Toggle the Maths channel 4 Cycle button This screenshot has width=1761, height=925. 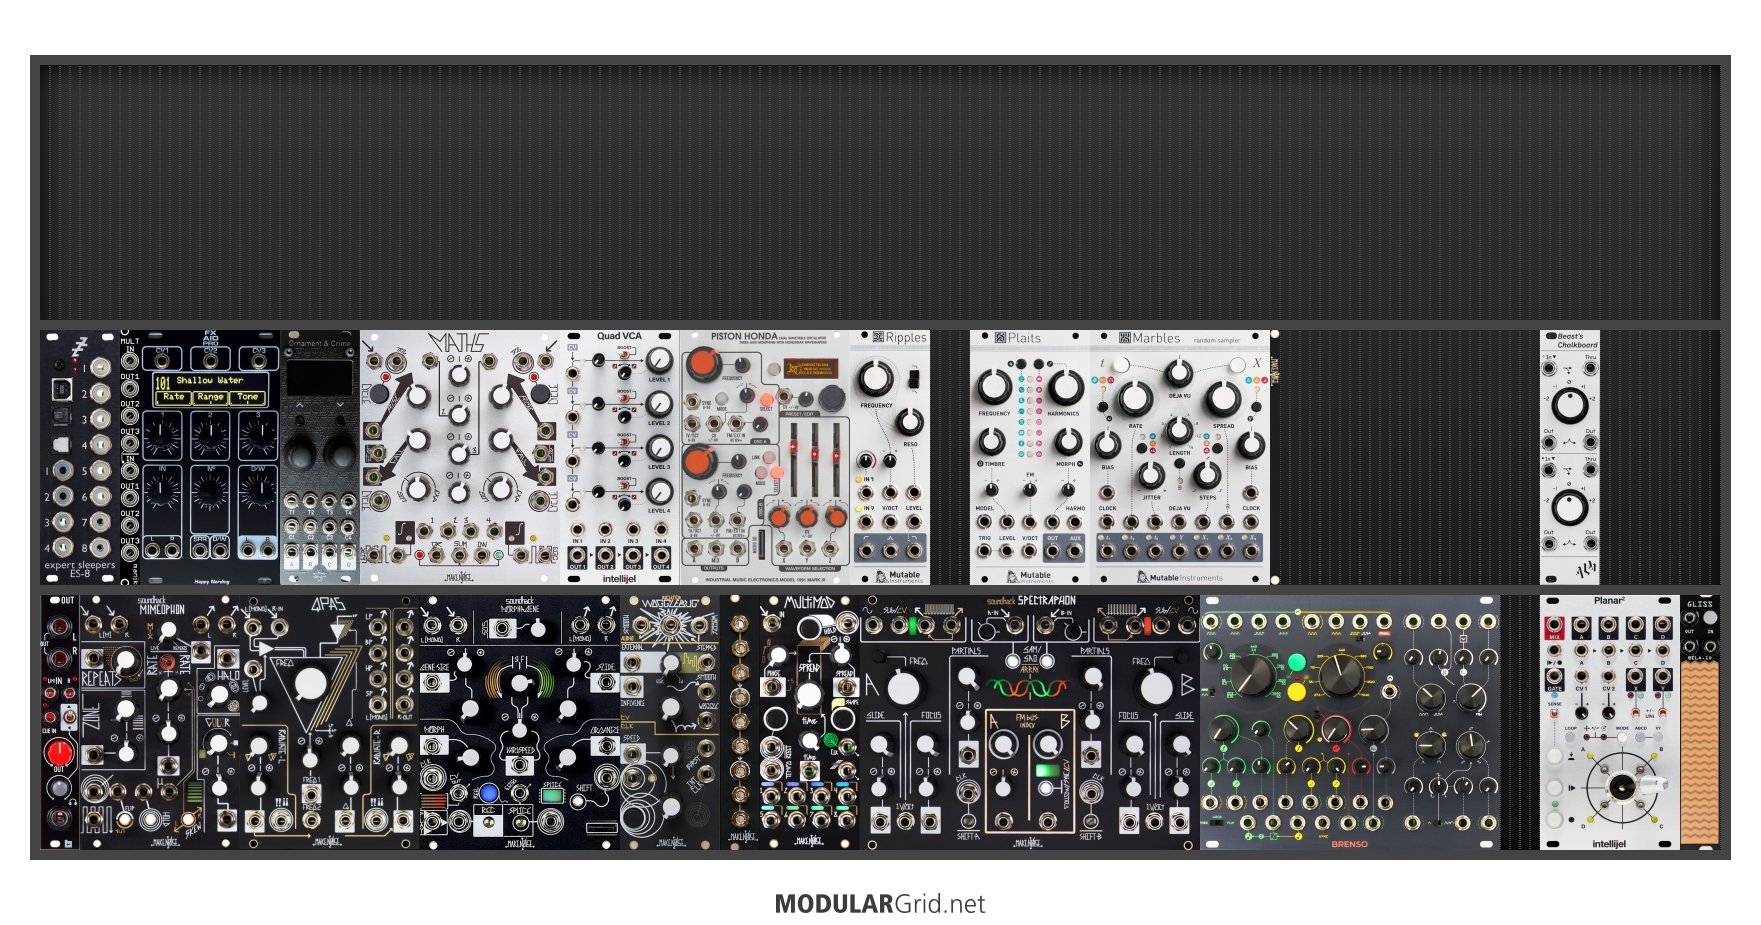click(x=540, y=395)
